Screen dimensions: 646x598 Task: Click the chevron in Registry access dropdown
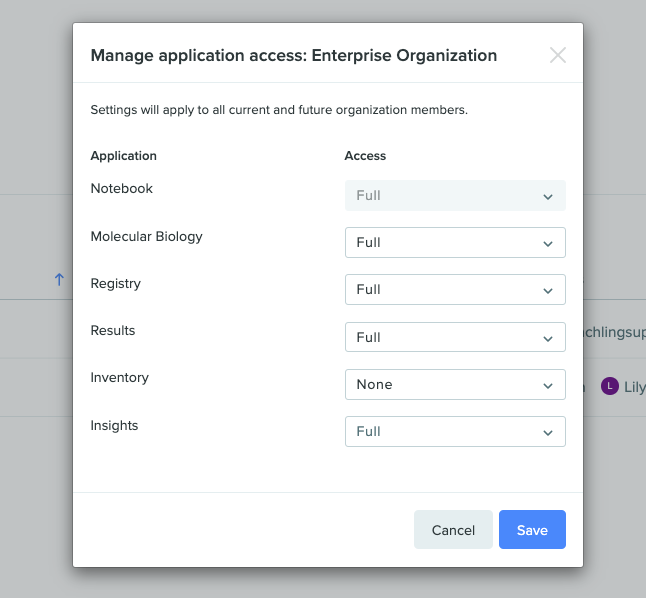548,291
